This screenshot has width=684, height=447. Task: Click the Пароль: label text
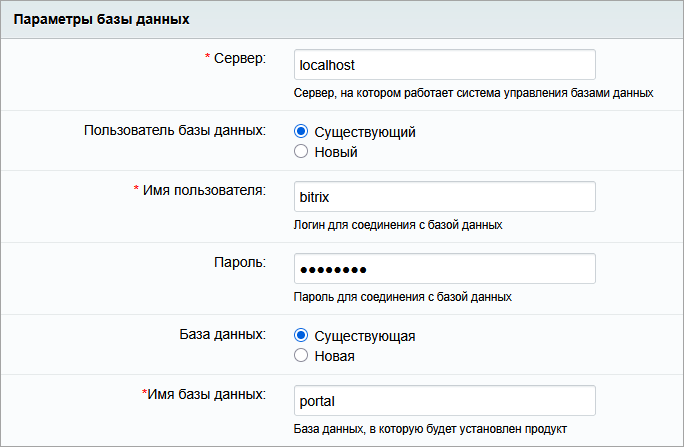click(x=240, y=263)
